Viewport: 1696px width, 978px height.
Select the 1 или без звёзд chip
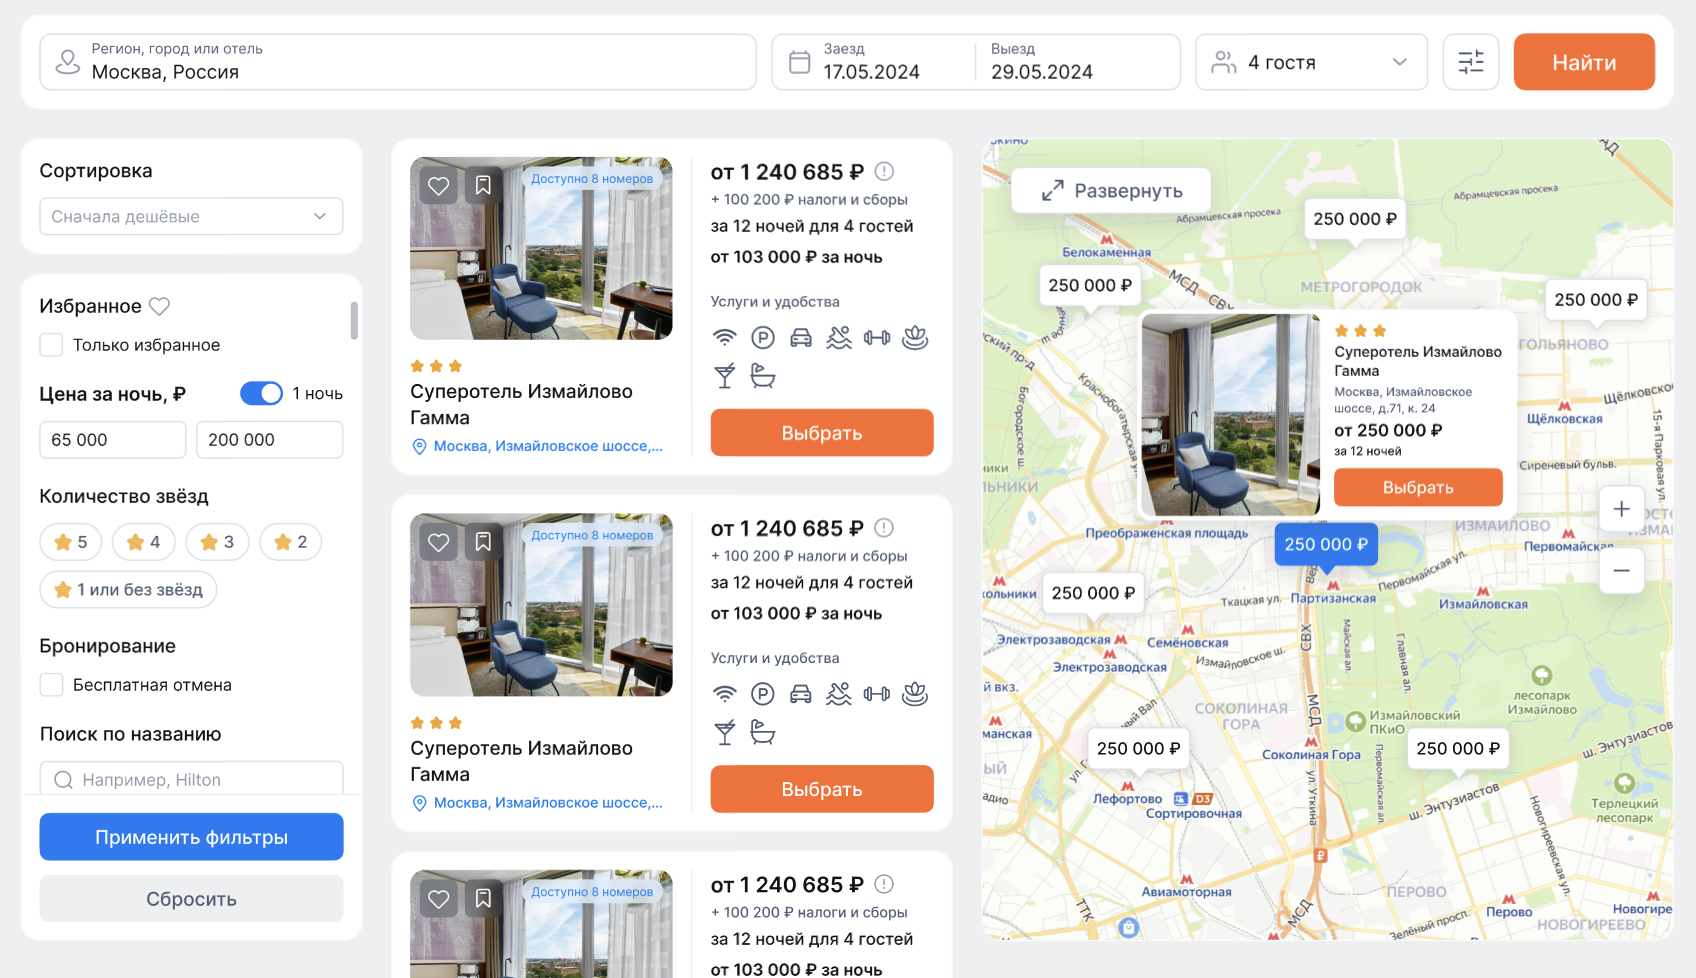coord(128,589)
